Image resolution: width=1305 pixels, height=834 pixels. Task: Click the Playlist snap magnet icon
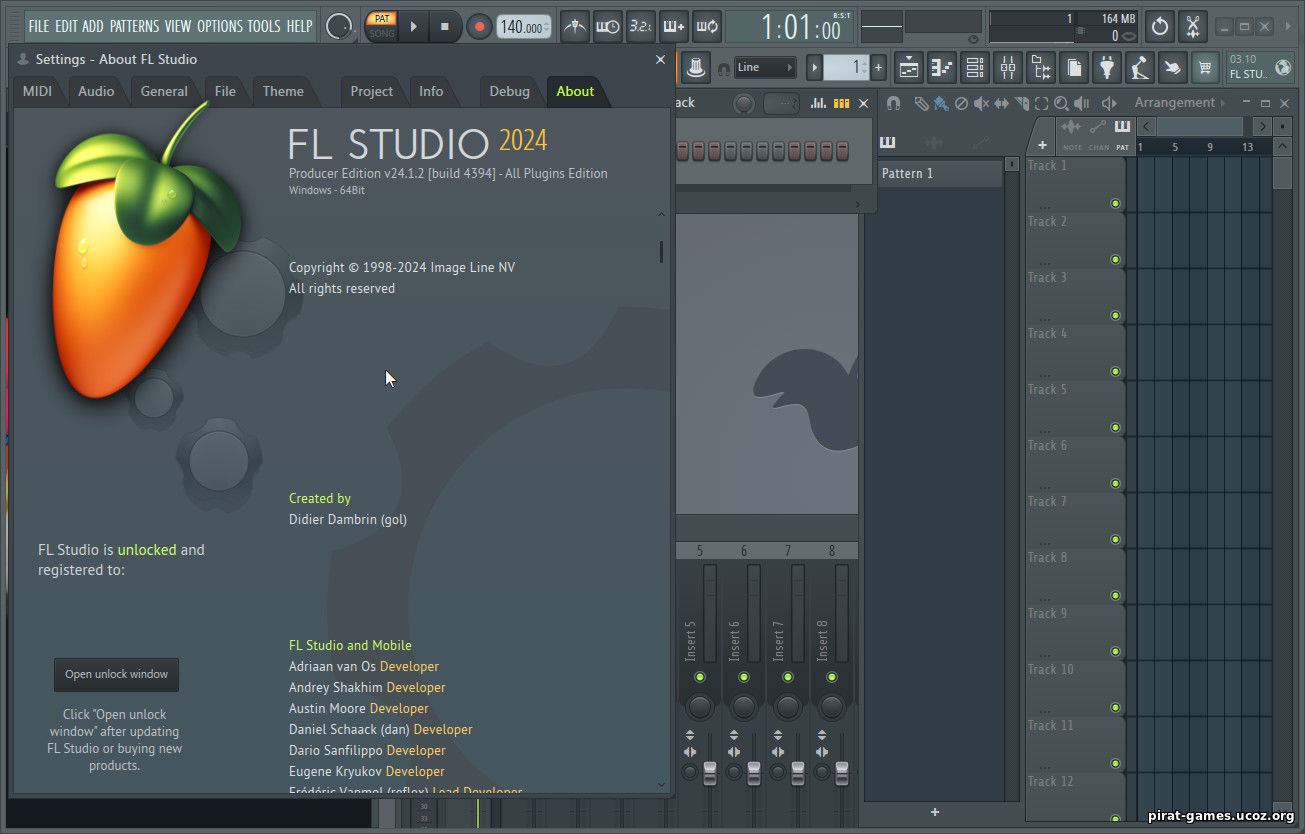click(x=894, y=103)
